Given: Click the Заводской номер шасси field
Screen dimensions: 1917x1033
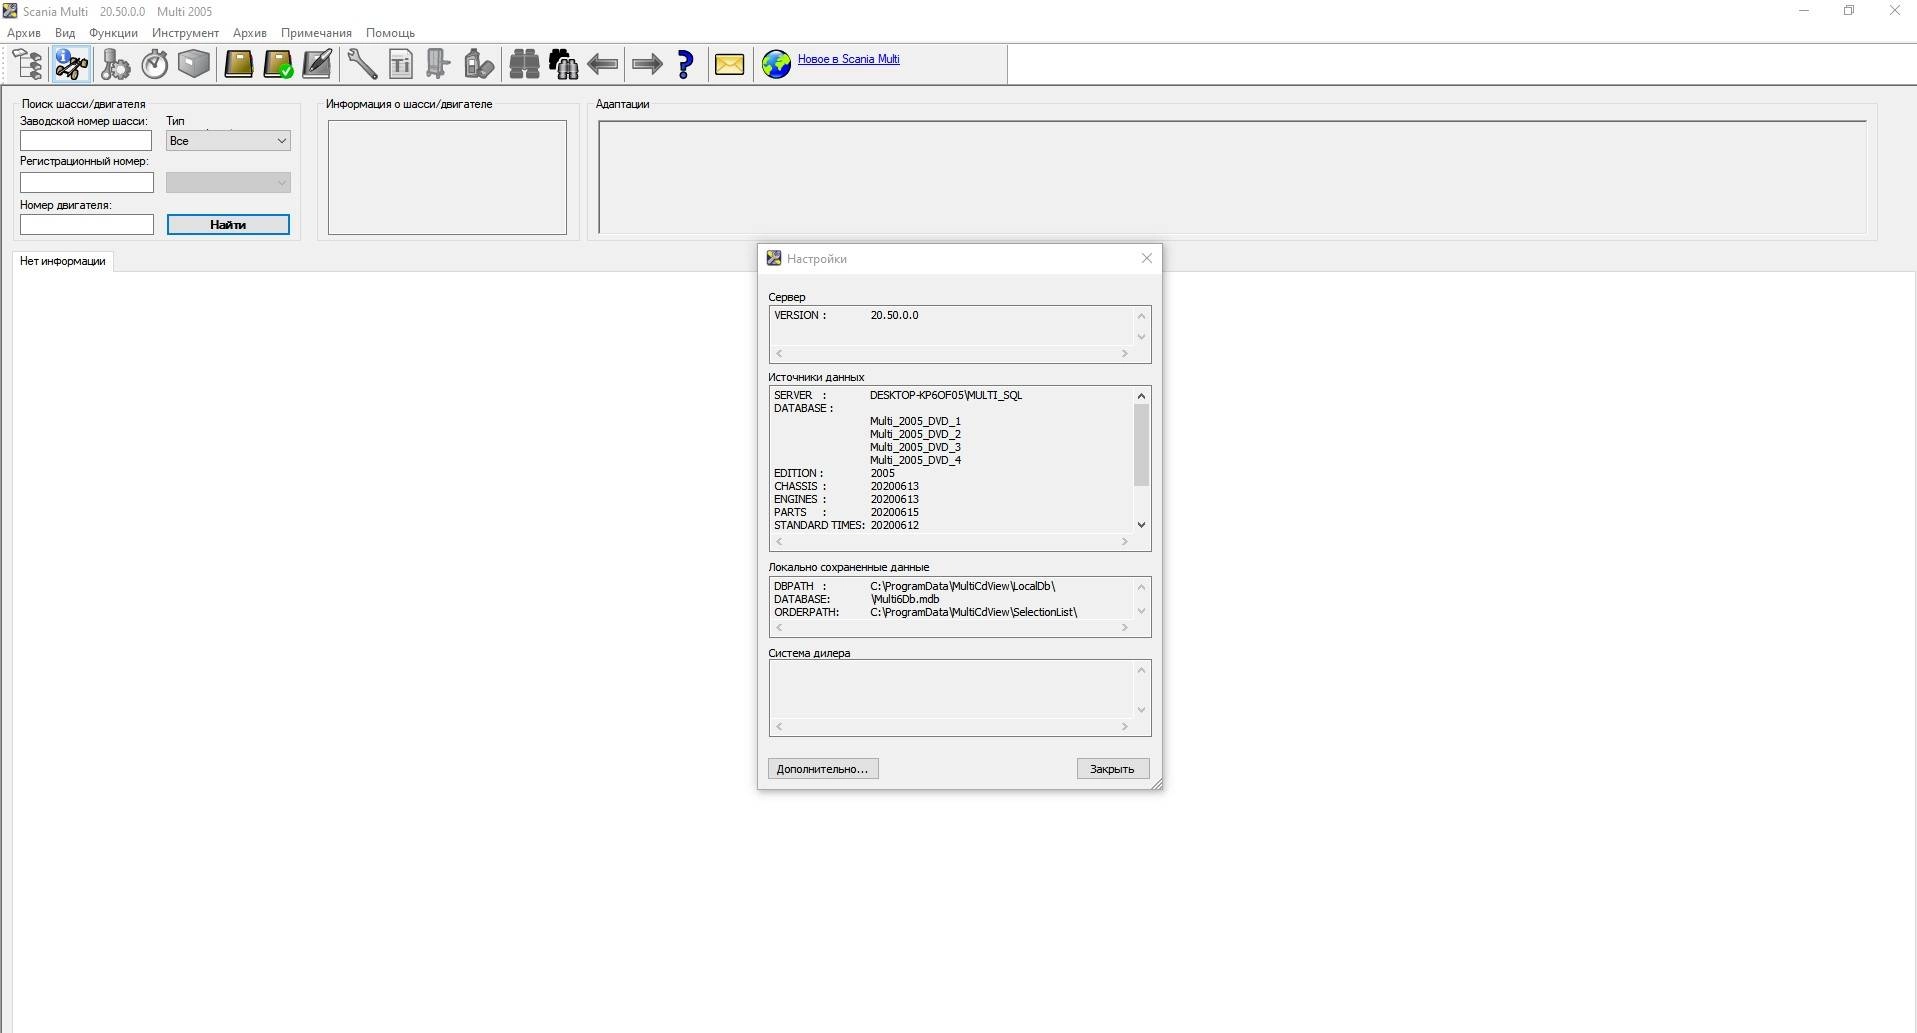Looking at the screenshot, I should click(x=86, y=141).
